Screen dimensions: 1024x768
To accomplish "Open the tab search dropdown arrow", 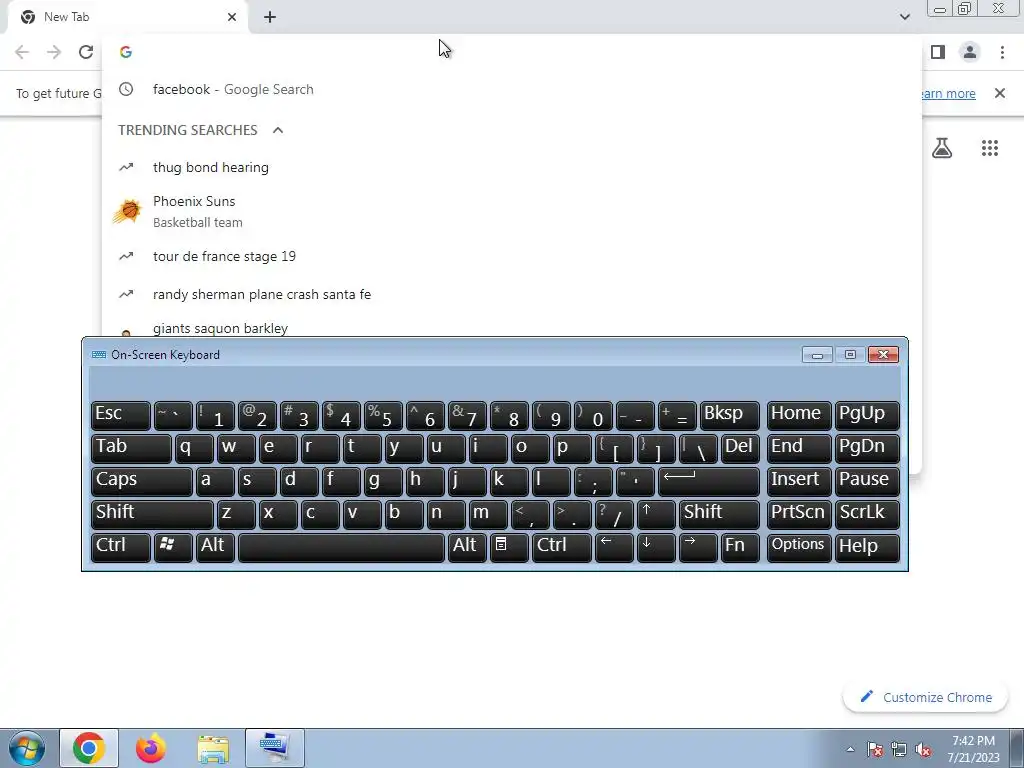I will click(x=904, y=17).
